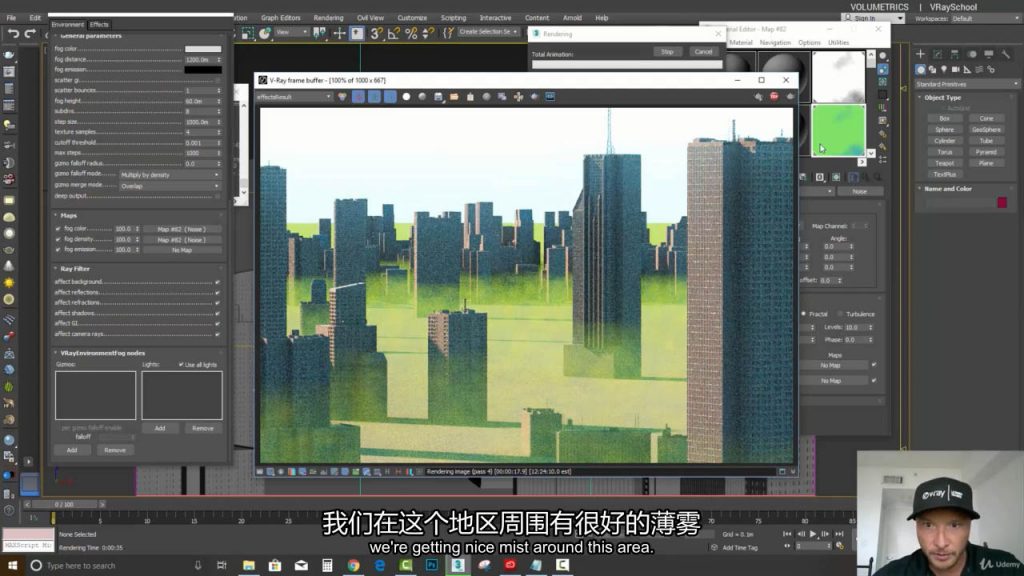Click the red stop icon in frame buffer
Viewport: 1024px width, 576px height.
774,97
